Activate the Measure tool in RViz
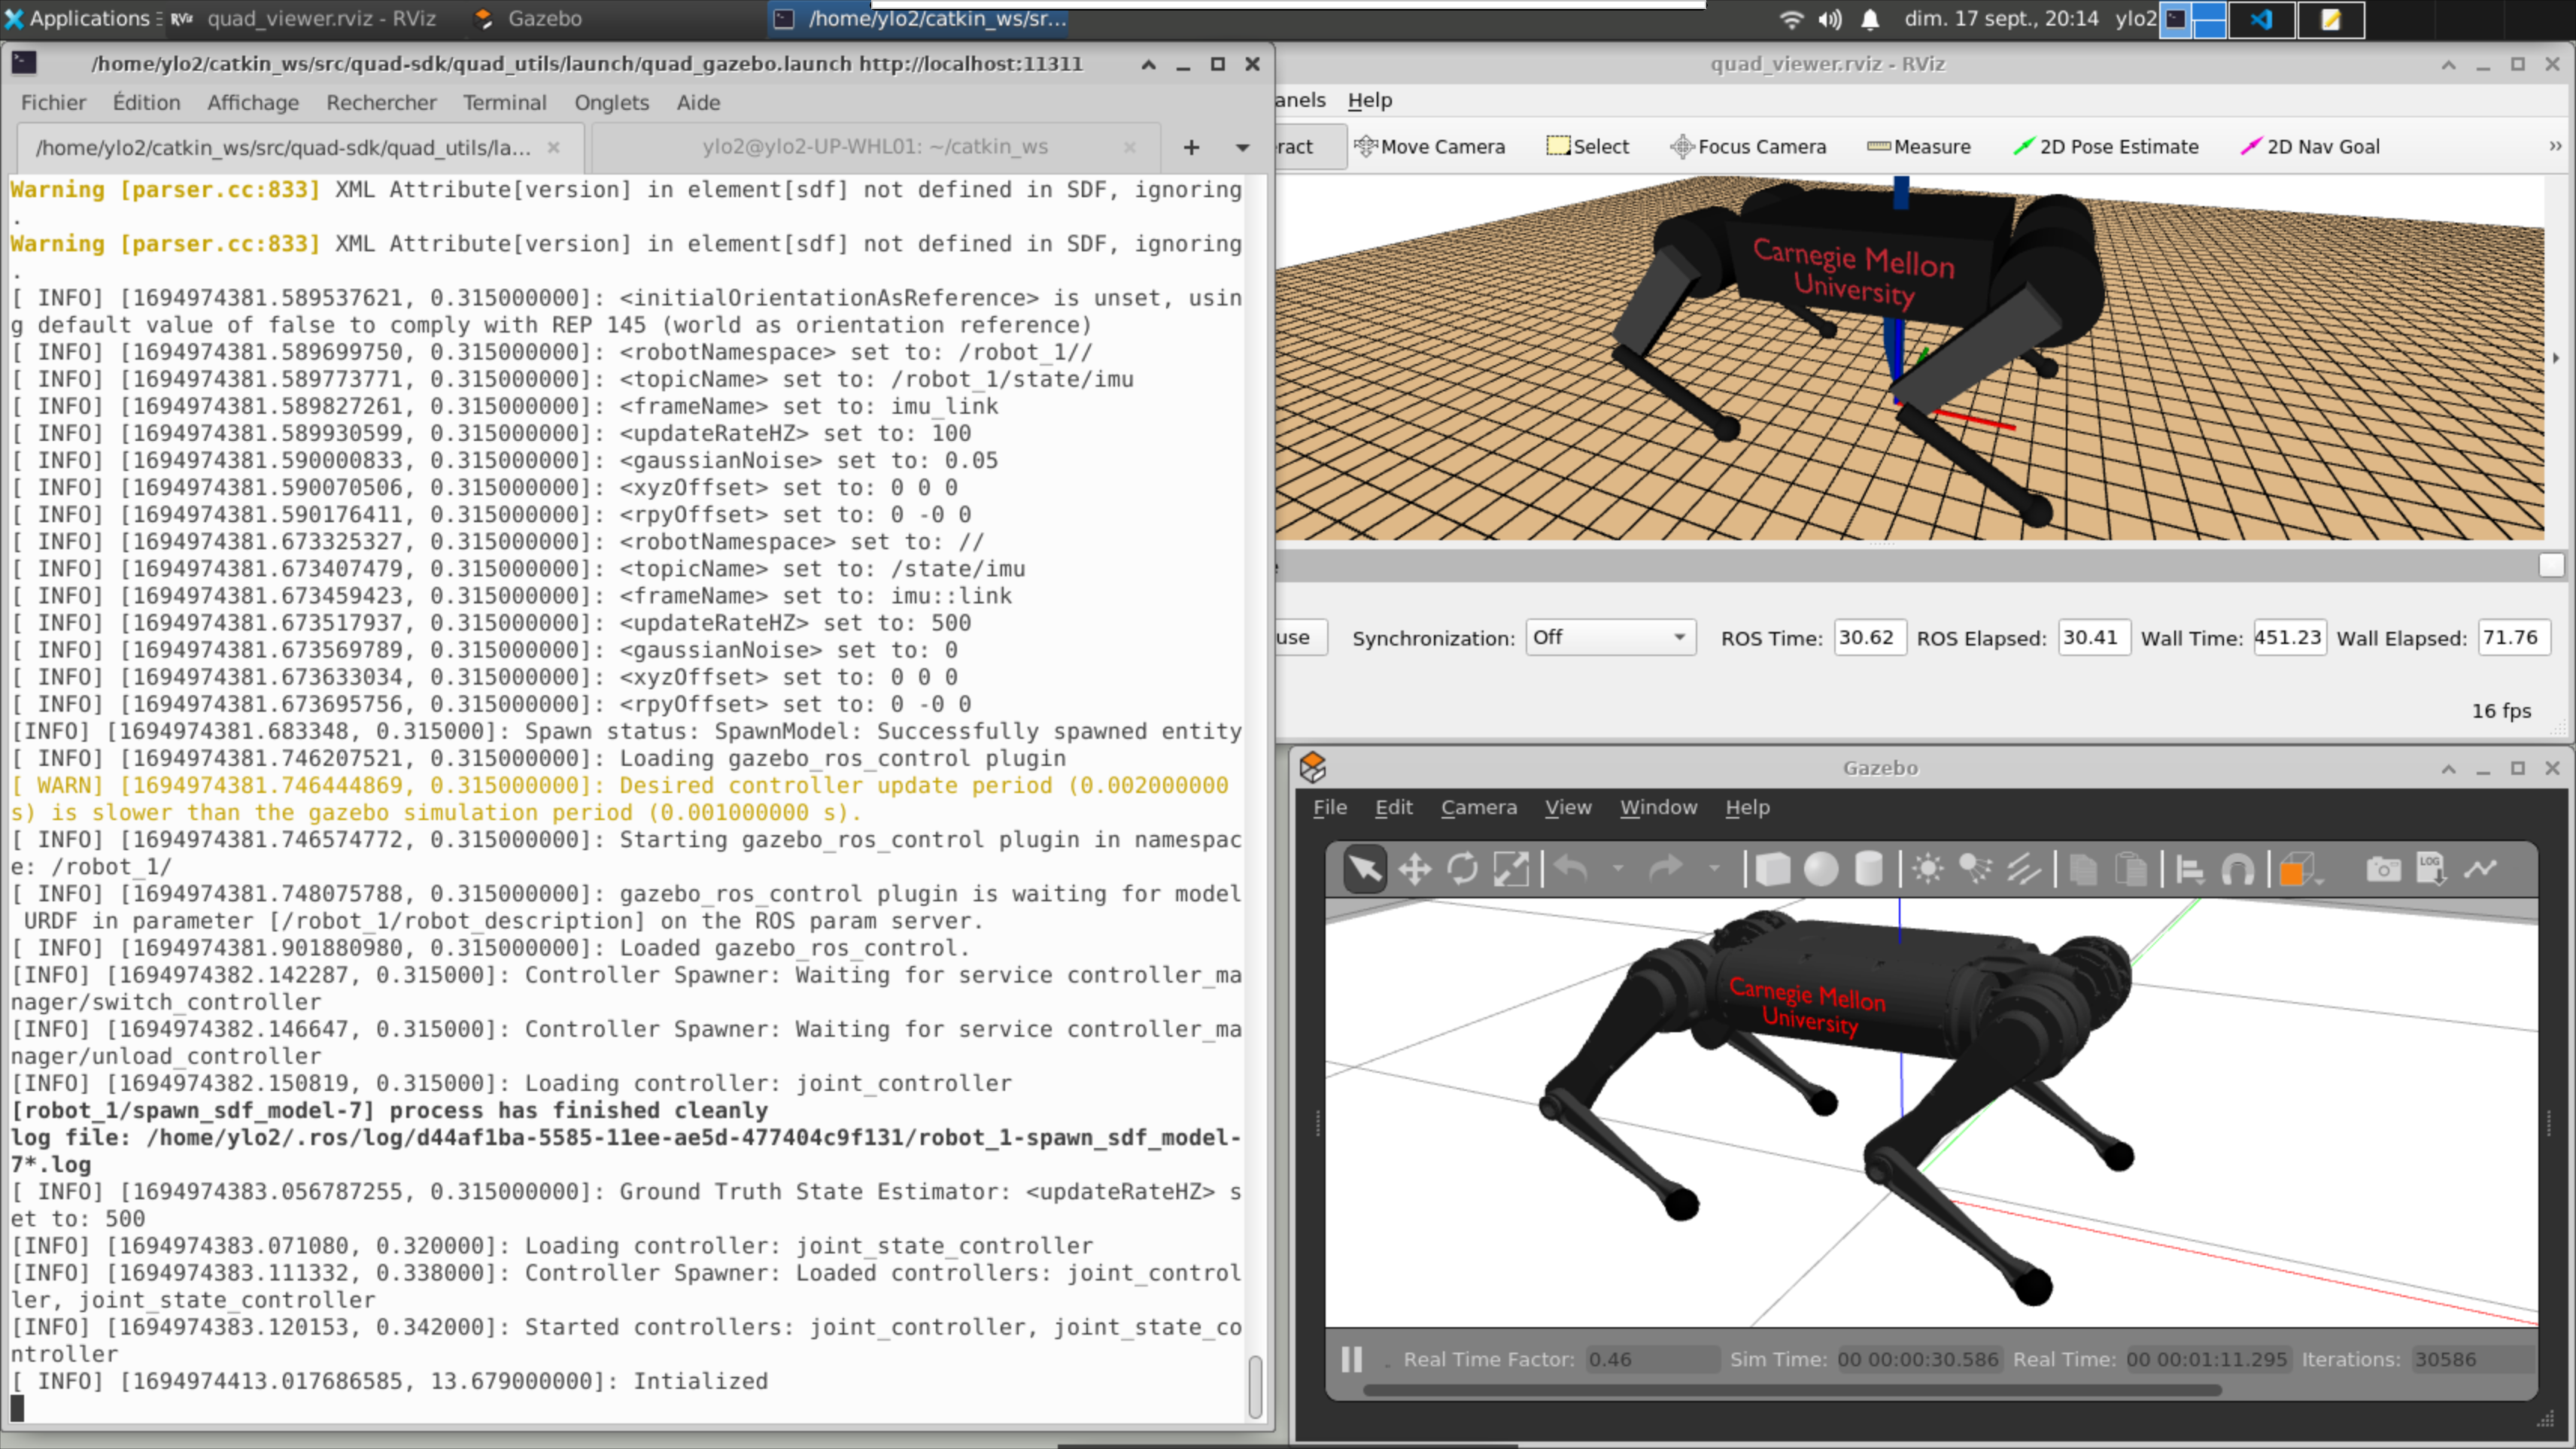The image size is (2576, 1449). (1919, 146)
